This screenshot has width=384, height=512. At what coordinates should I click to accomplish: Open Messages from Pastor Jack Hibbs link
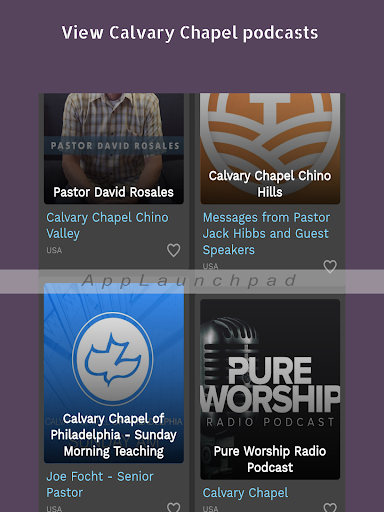tap(266, 233)
